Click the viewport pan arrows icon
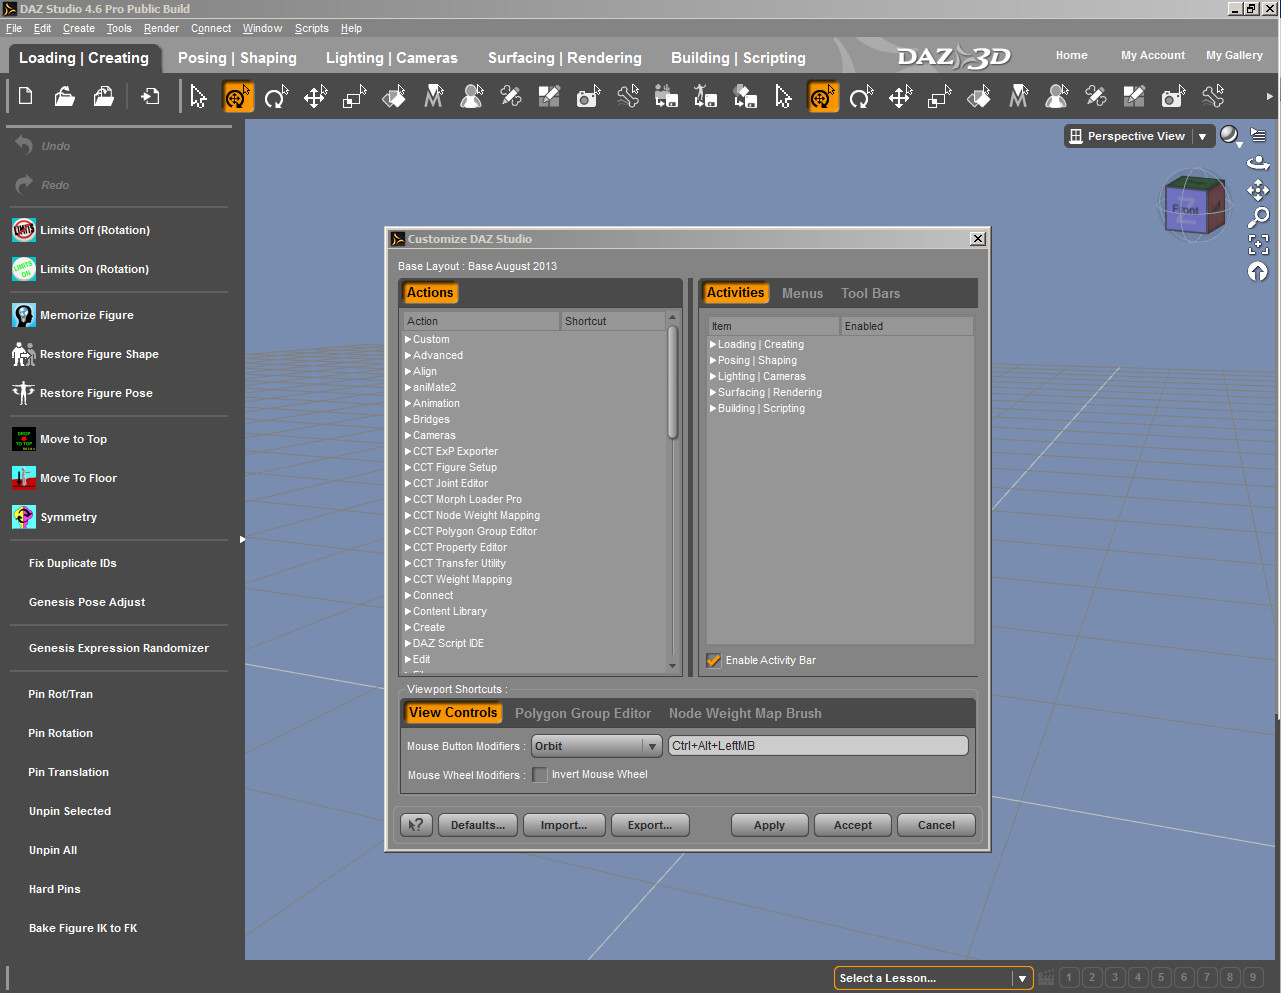Screen dimensions: 1281x993 click(x=1258, y=190)
